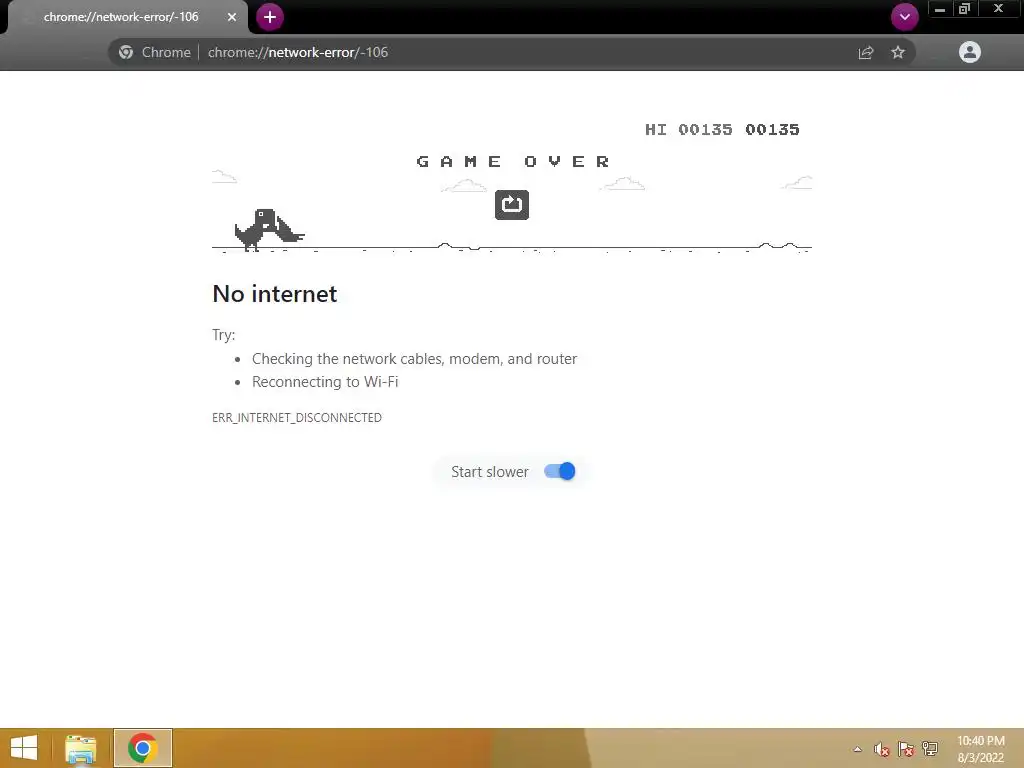This screenshot has width=1024, height=768.
Task: Click the muted volume tray icon
Action: 882,749
